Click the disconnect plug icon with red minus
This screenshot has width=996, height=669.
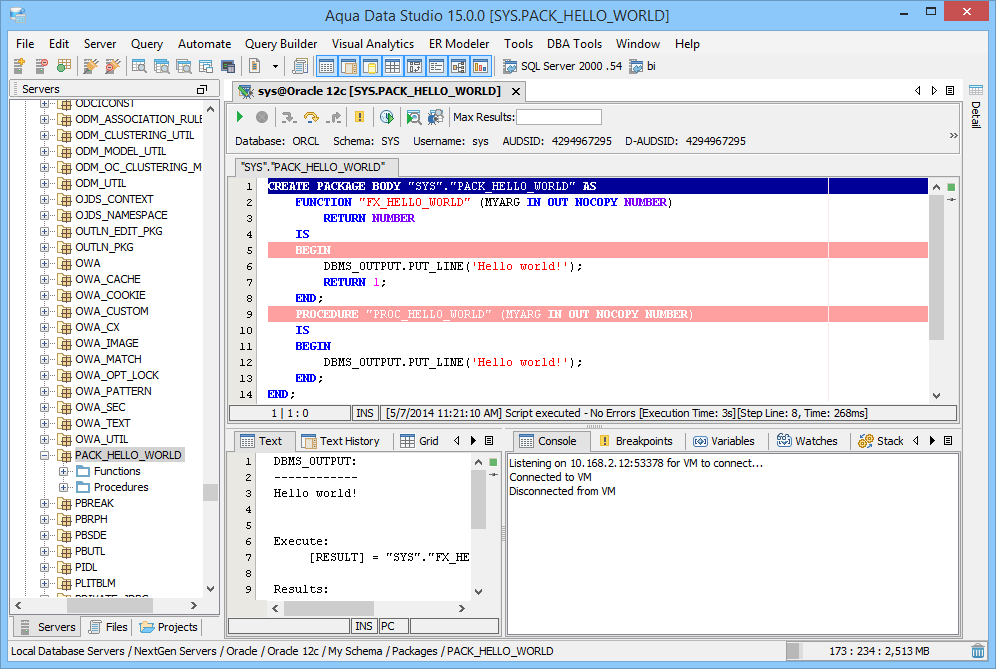click(112, 65)
